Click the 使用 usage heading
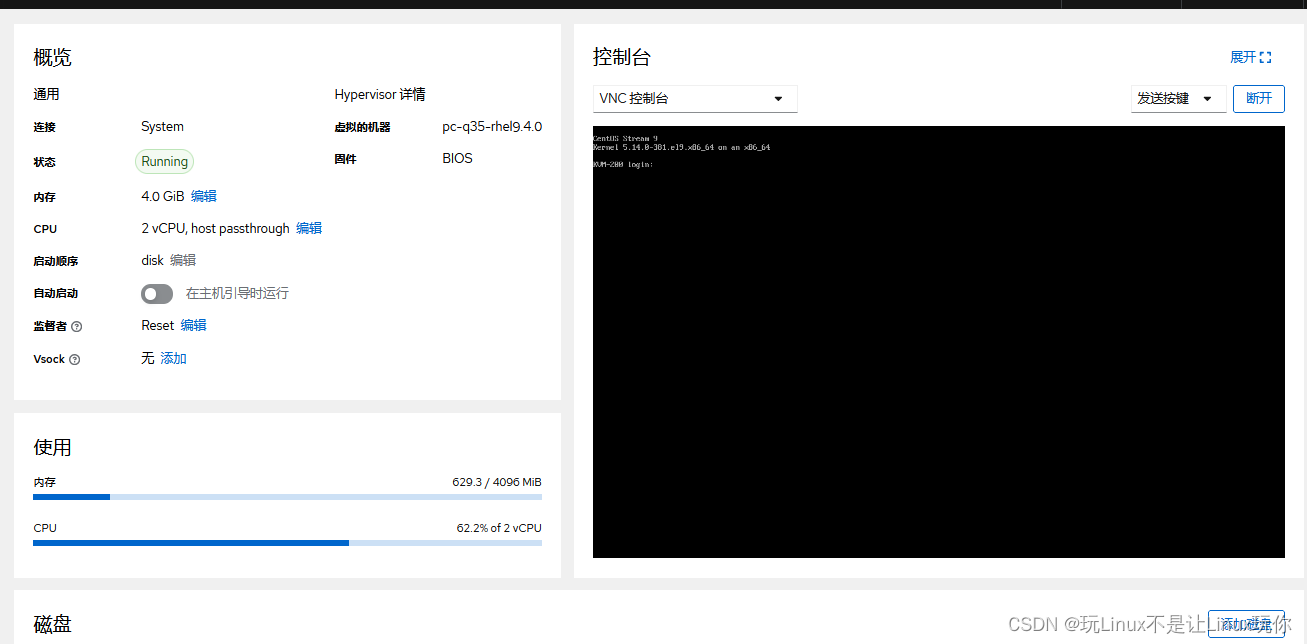The image size is (1307, 644). click(x=52, y=447)
